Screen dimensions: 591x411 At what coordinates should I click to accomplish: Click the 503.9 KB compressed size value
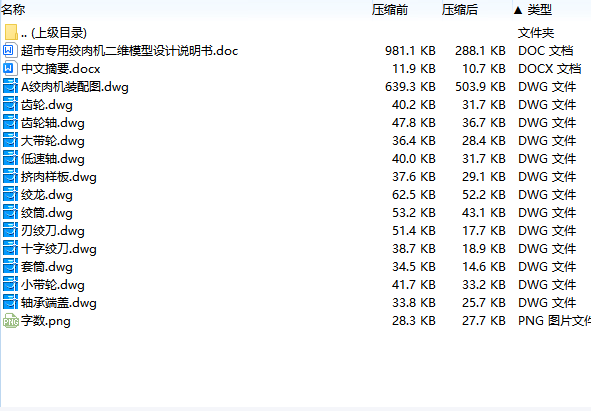[x=480, y=87]
